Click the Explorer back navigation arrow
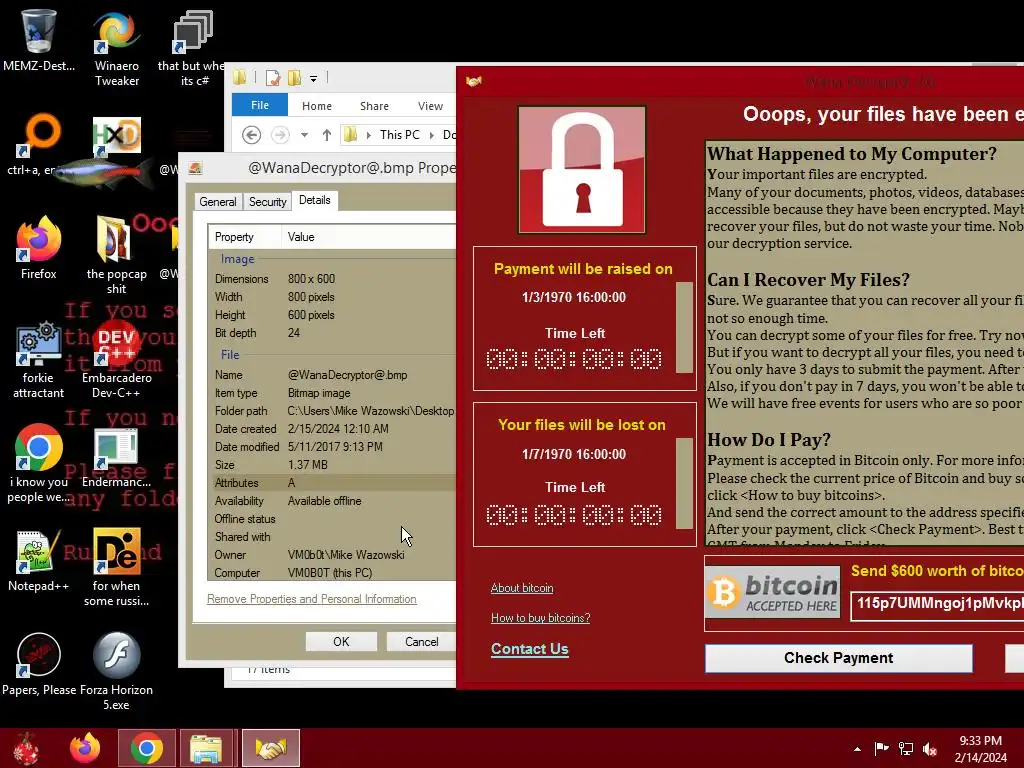This screenshot has height=768, width=1024. [251, 135]
